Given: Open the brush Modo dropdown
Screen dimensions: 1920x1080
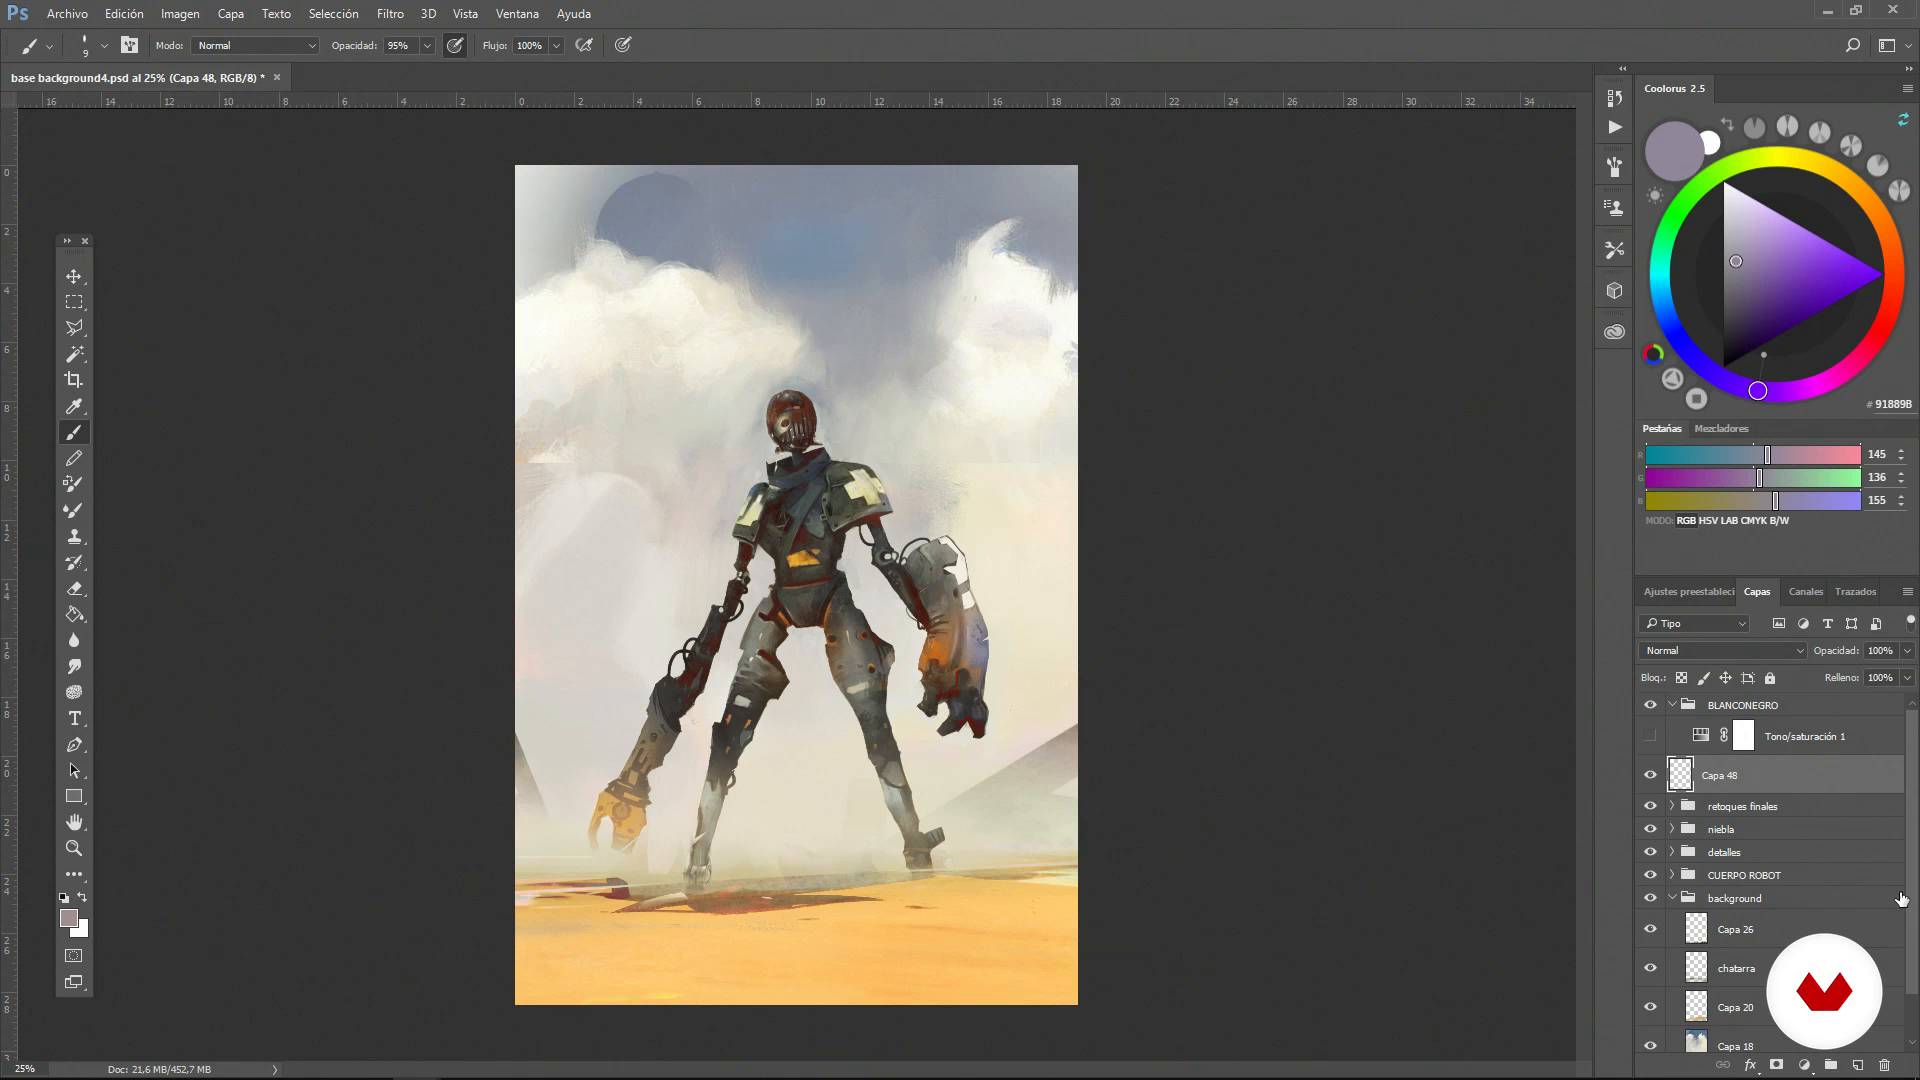Looking at the screenshot, I should [255, 45].
